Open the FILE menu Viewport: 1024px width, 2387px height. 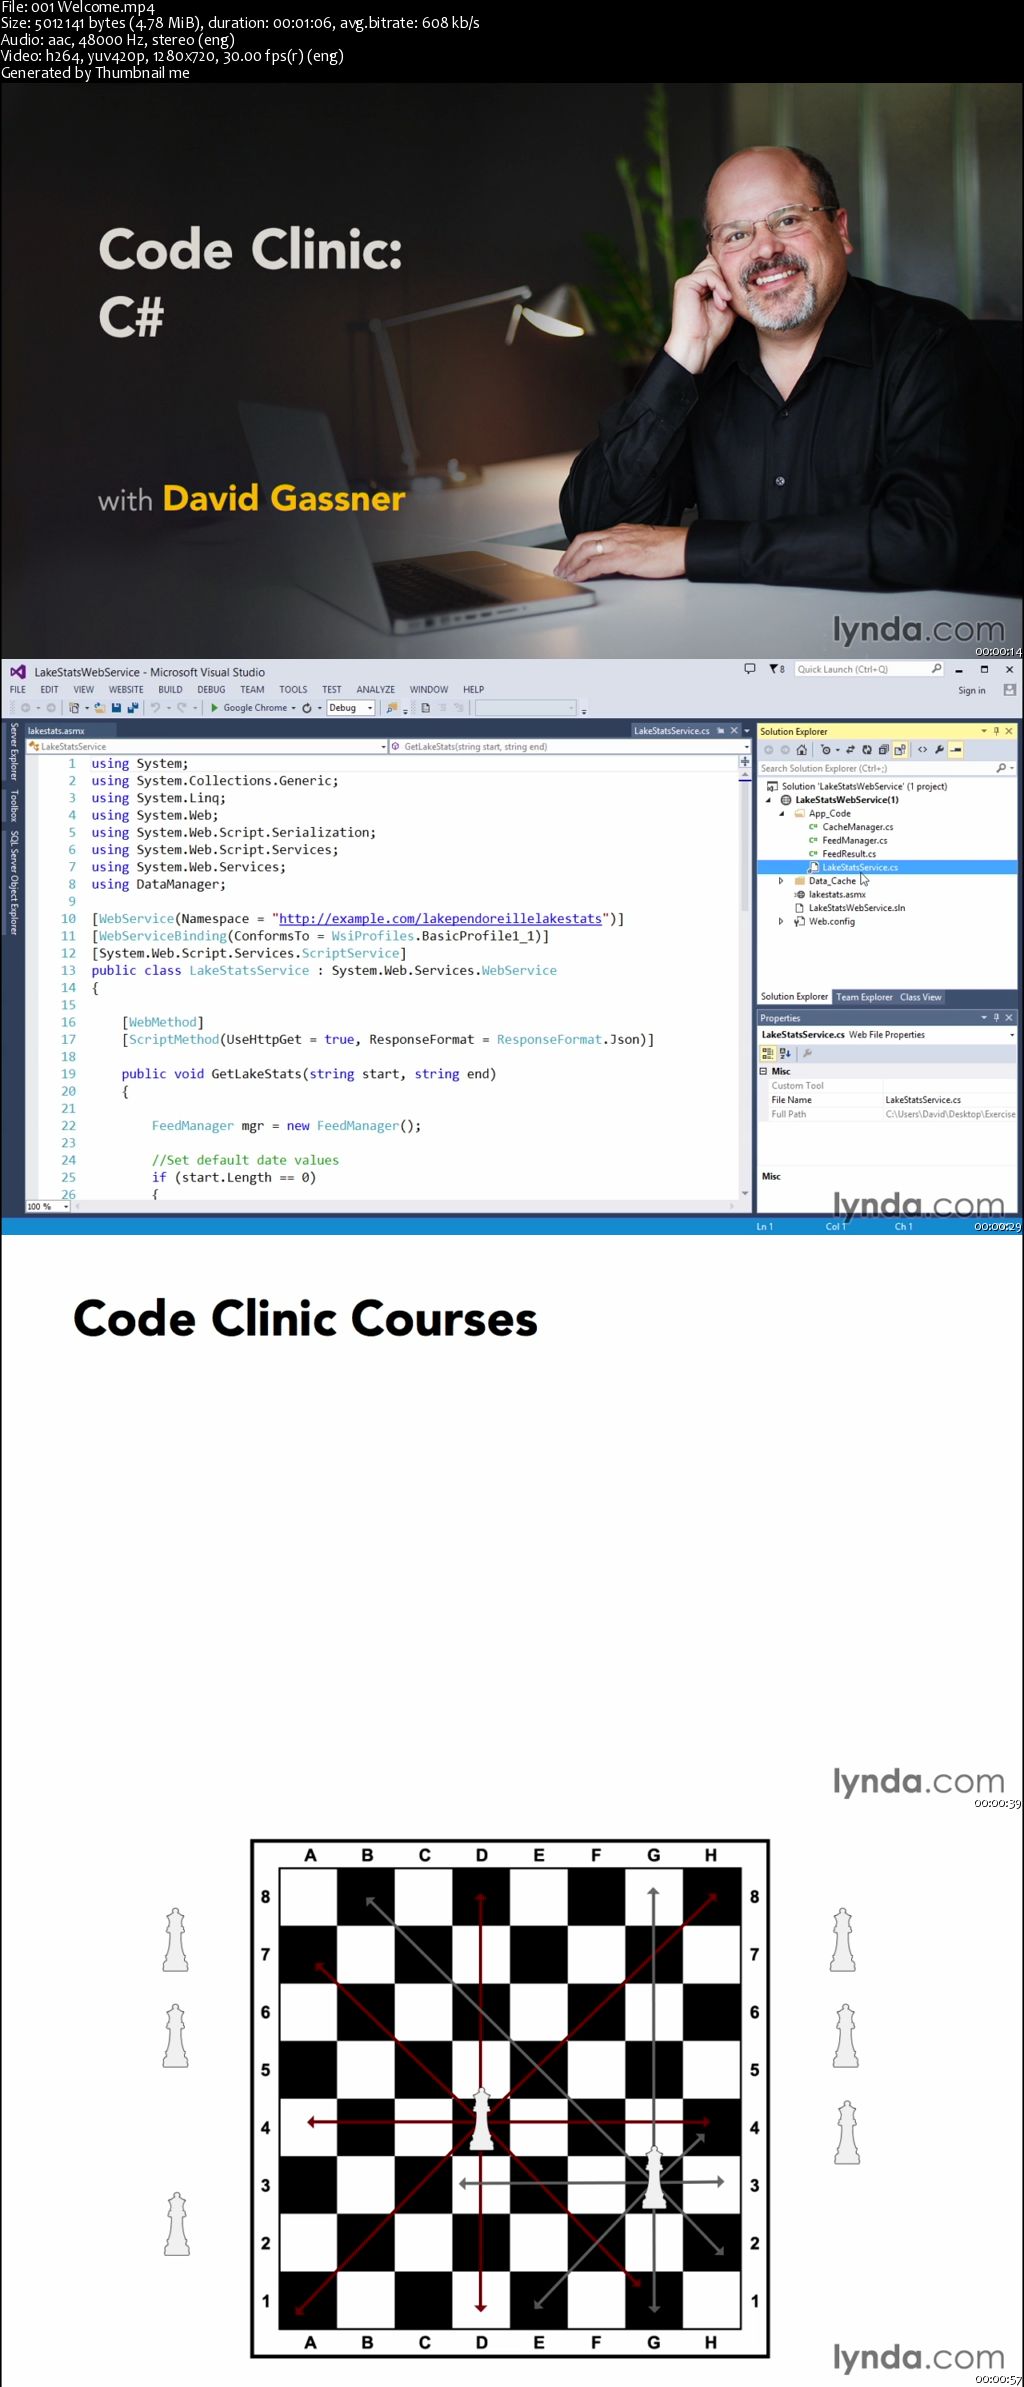(18, 690)
